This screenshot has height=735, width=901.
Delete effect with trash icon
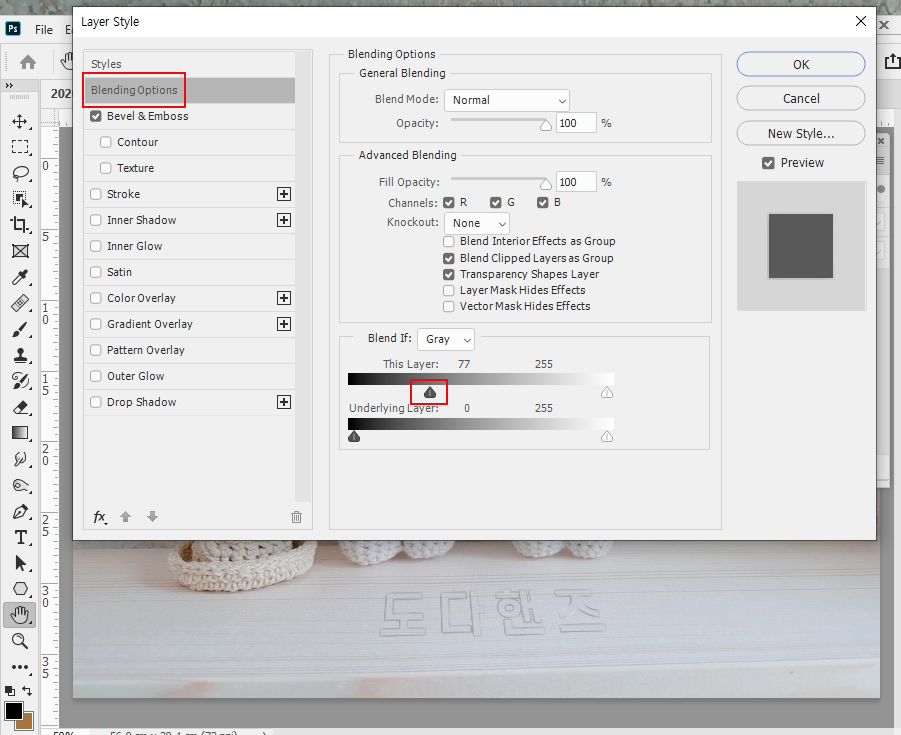point(297,517)
